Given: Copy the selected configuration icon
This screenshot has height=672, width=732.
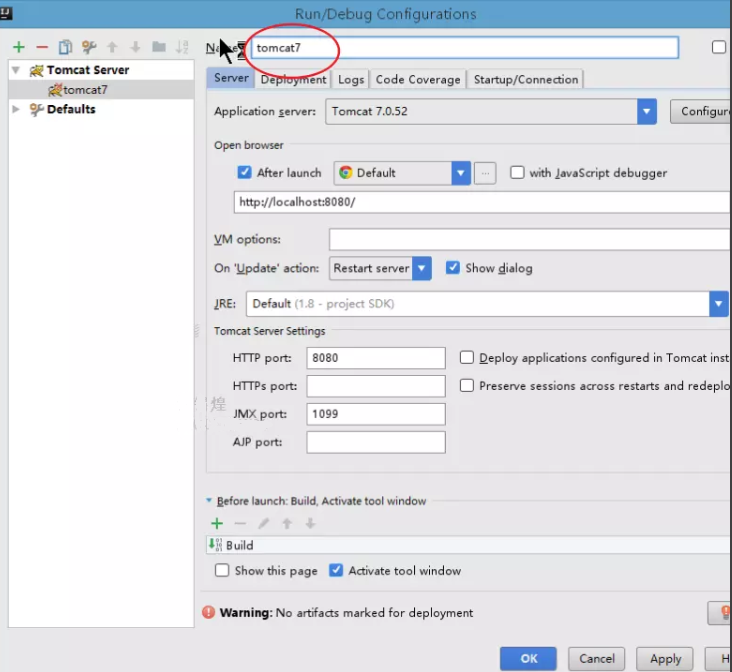Looking at the screenshot, I should tap(65, 47).
